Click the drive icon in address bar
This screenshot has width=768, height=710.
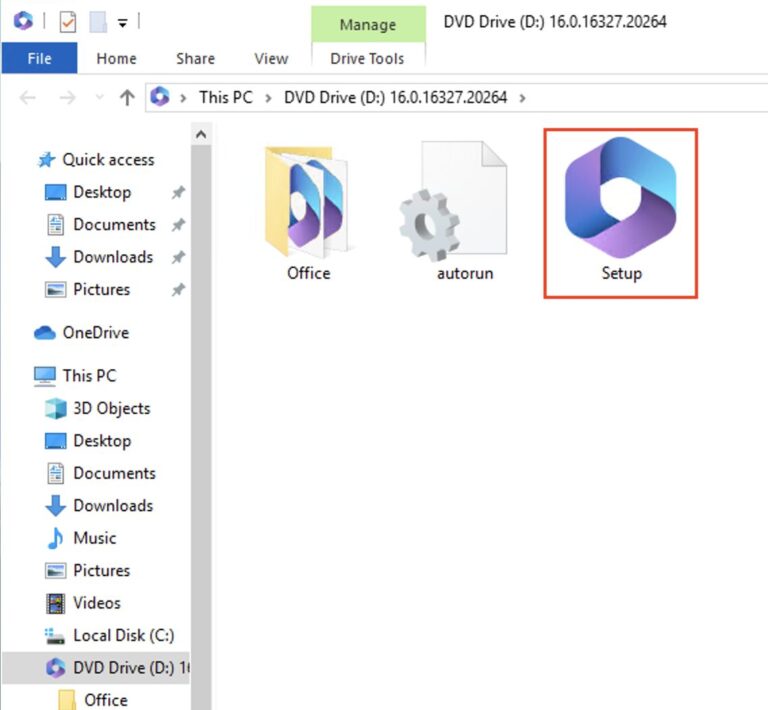pyautogui.click(x=160, y=96)
